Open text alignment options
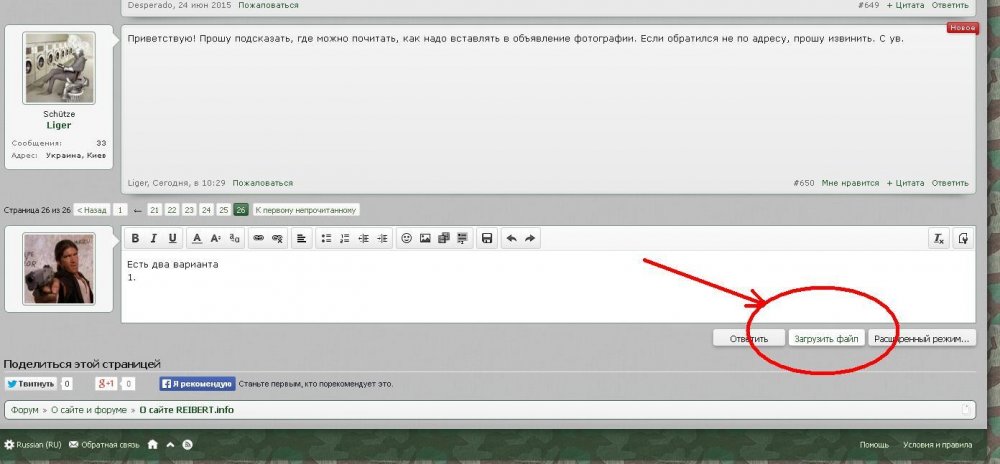Screen dimensions: 1000x464 click(x=301, y=238)
